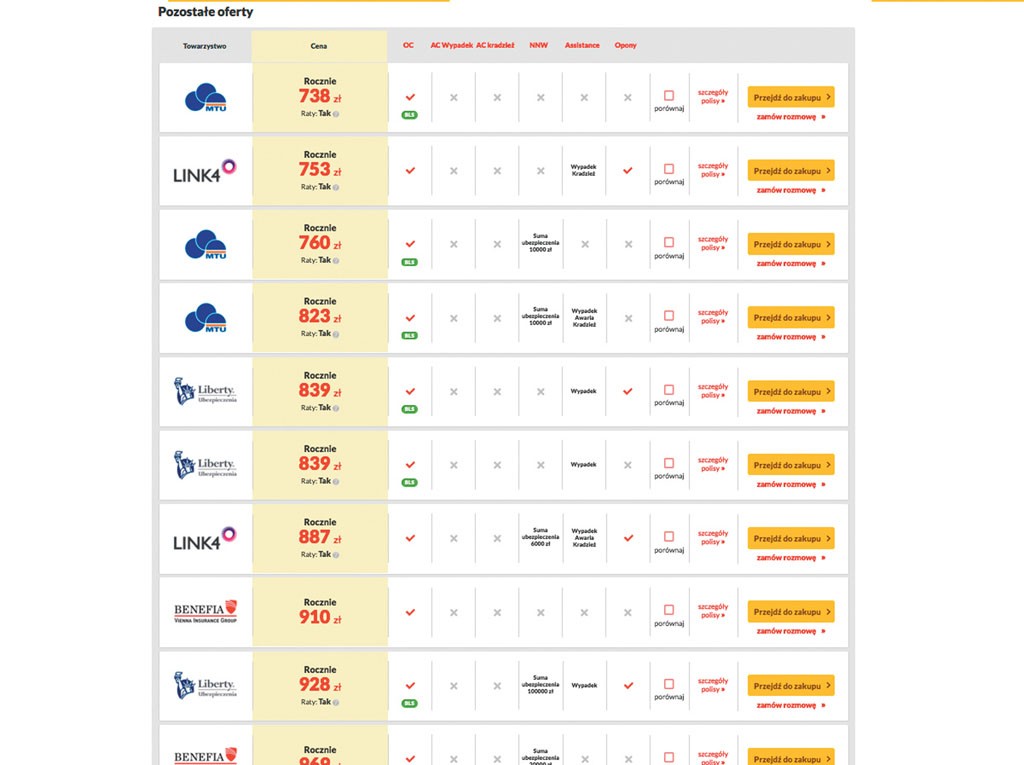The height and width of the screenshot is (765, 1024).
Task: Click the Benefia logo in the 910 zł offer
Action: coord(205,611)
